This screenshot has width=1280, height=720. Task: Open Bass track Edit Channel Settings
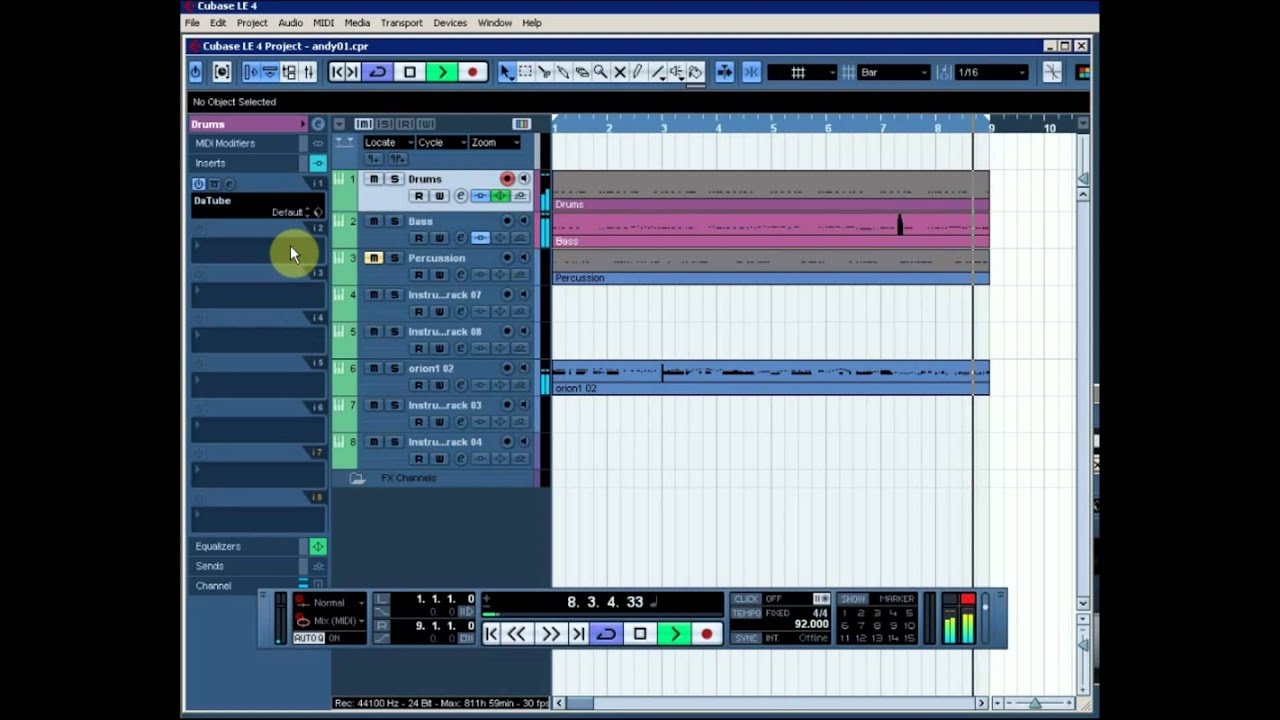pyautogui.click(x=460, y=238)
